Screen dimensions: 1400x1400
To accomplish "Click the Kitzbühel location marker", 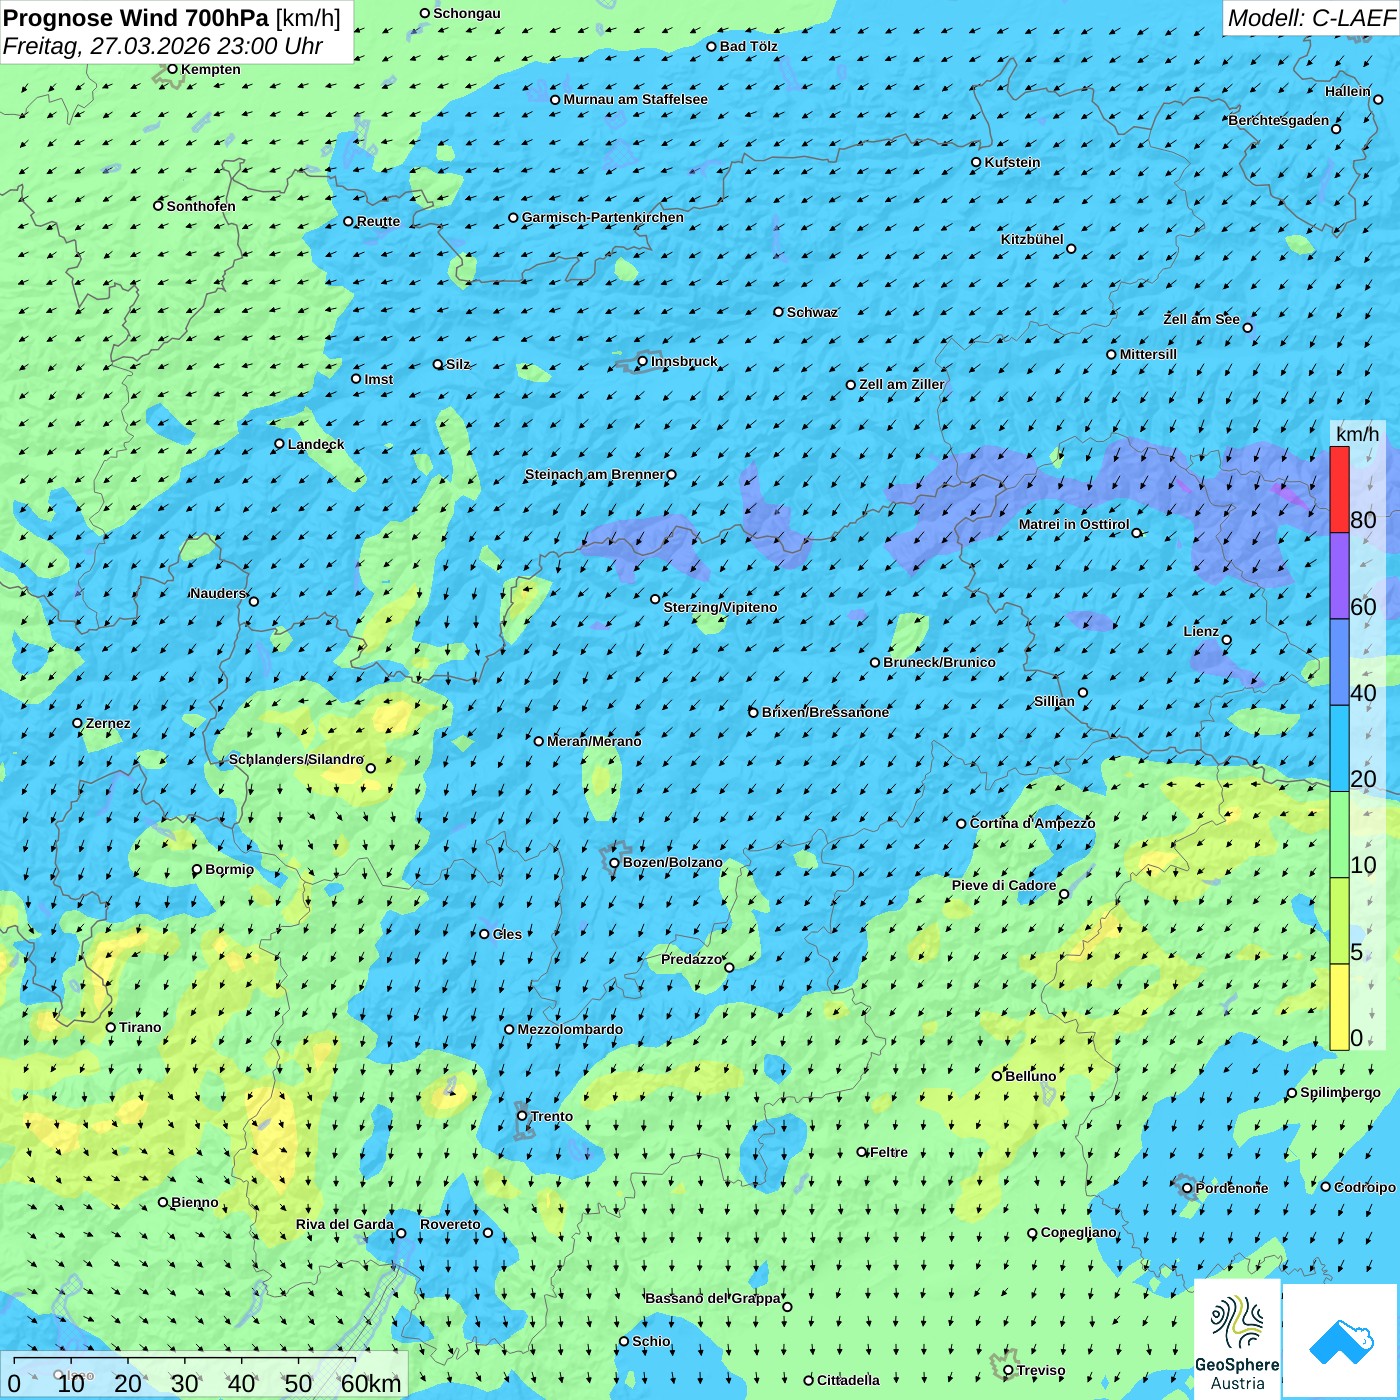I will [x=1071, y=249].
